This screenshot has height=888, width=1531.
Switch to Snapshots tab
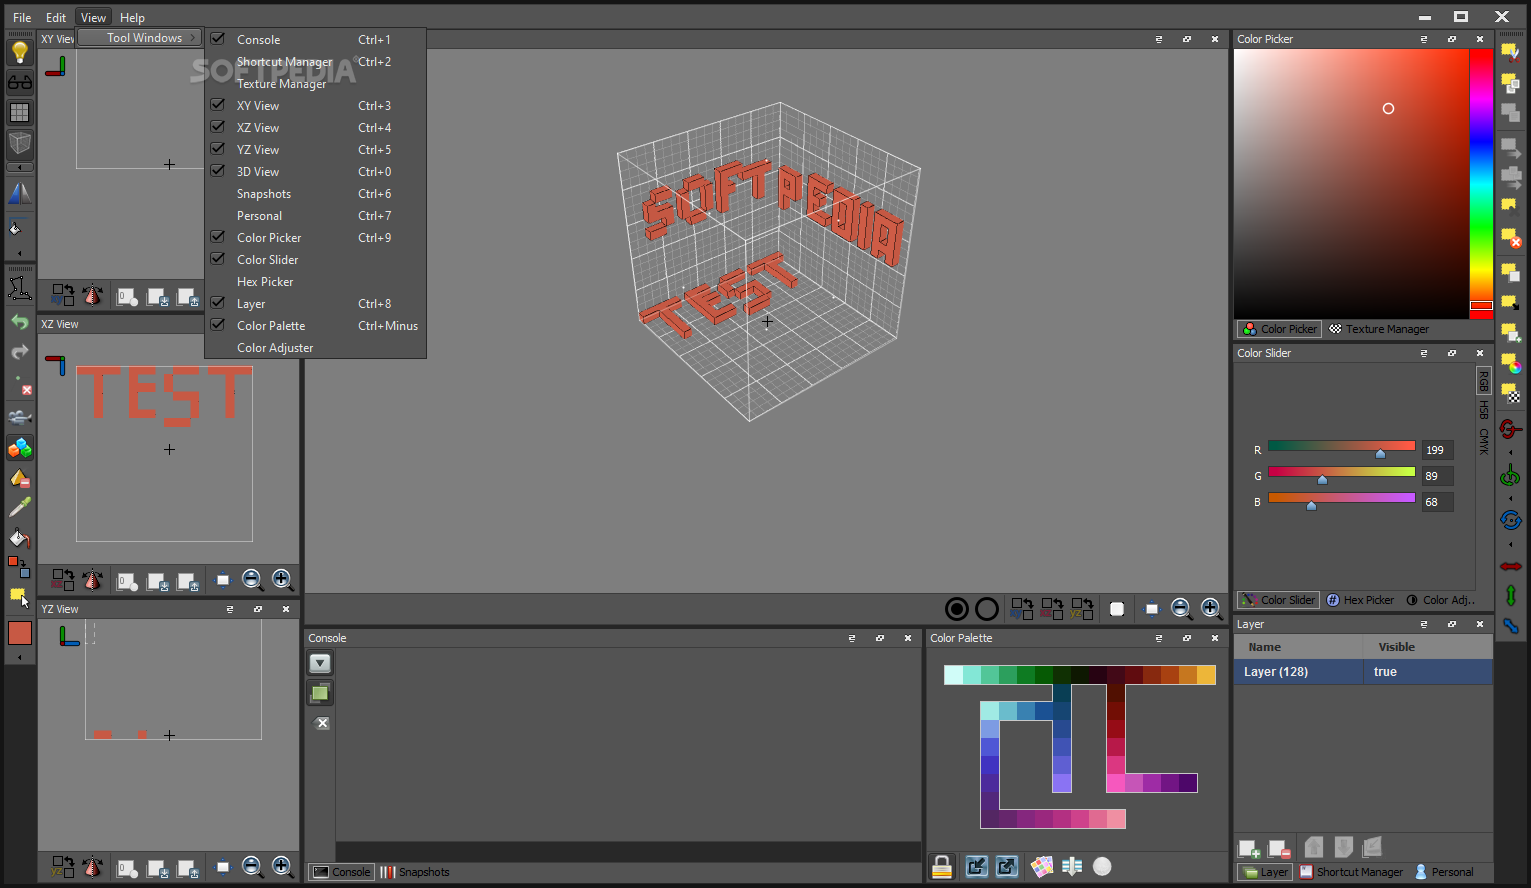415,872
